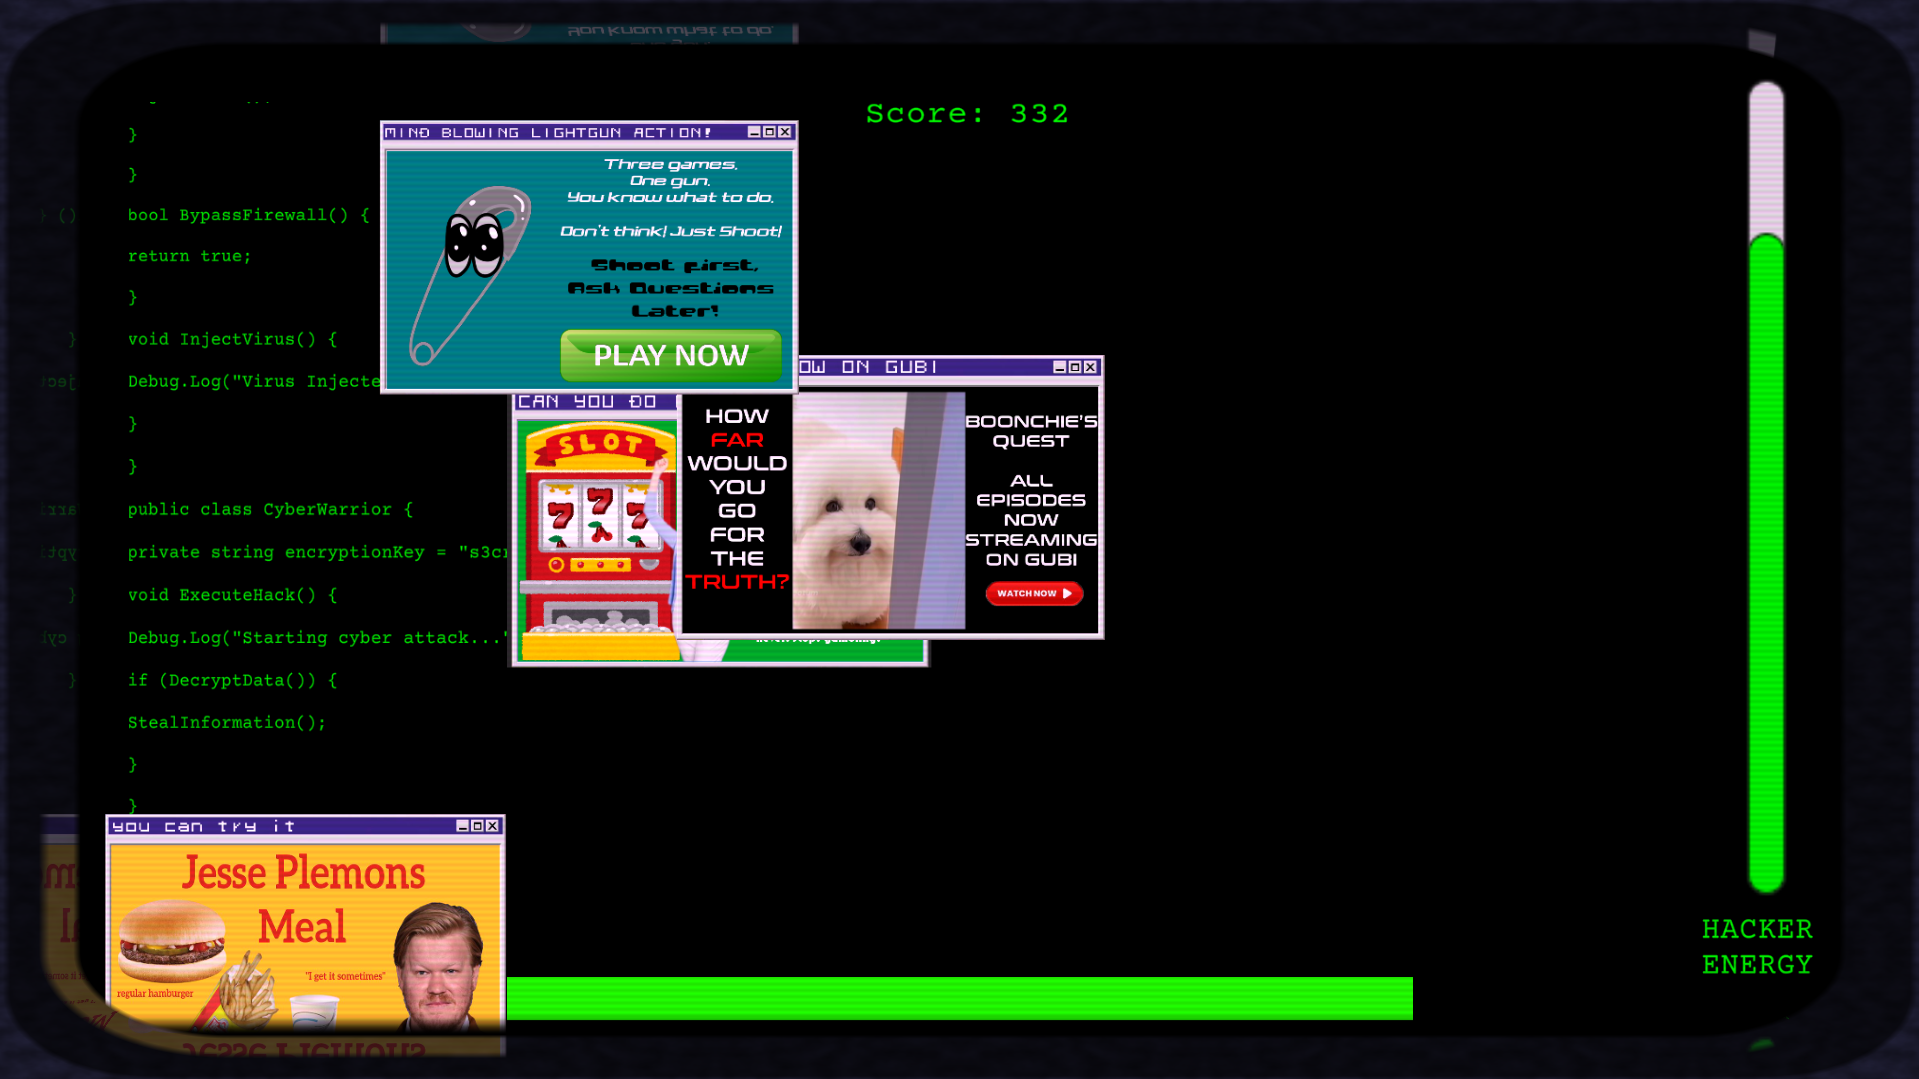Maximize the "you can try it" popup
This screenshot has width=1919, height=1079.
tap(477, 826)
